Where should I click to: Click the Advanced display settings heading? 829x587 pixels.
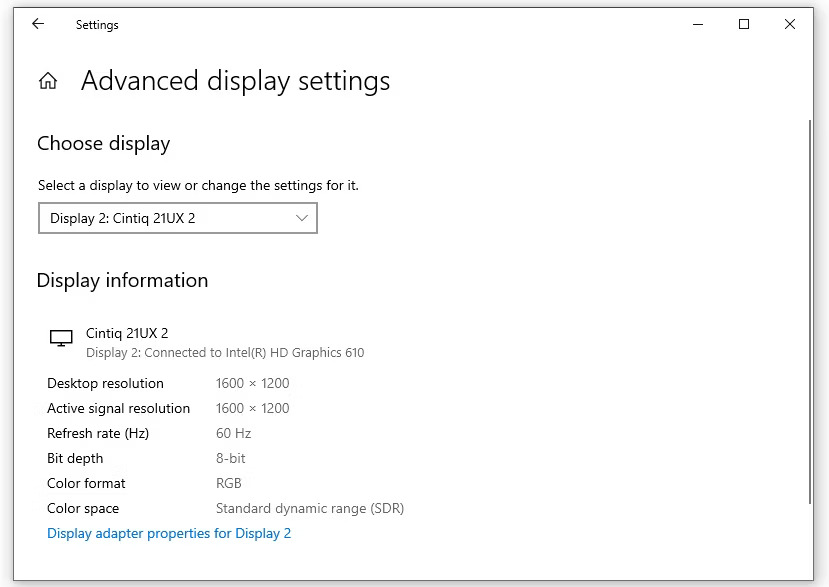[x=235, y=81]
